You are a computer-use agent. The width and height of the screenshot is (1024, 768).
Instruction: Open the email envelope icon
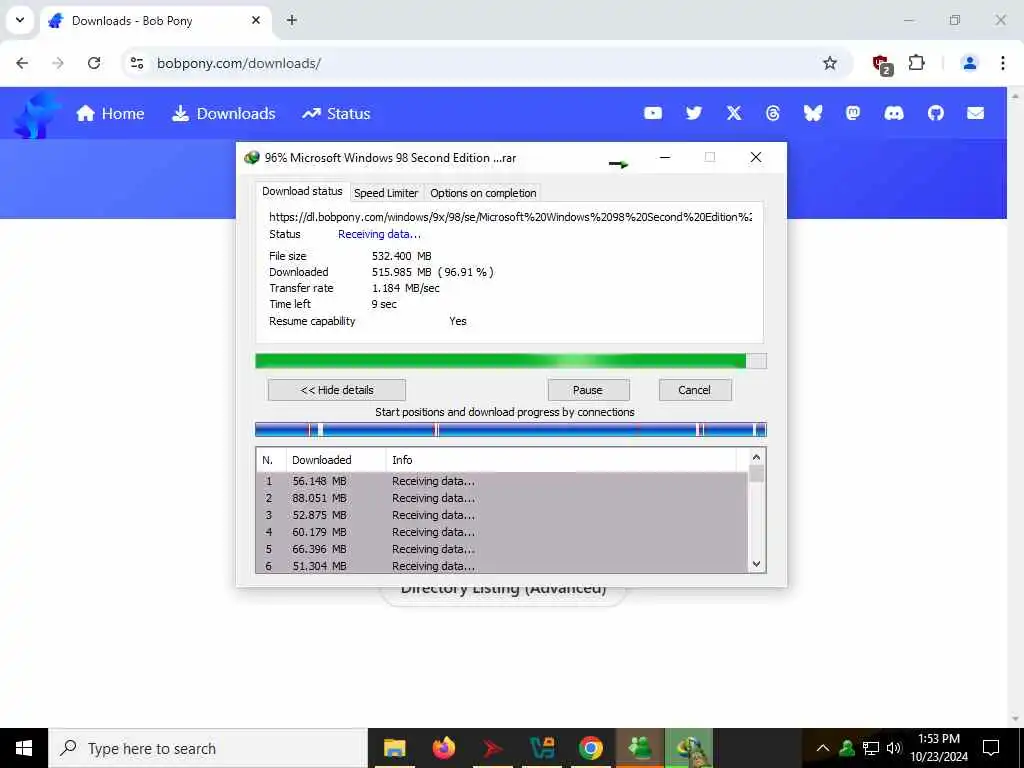pyautogui.click(x=975, y=113)
